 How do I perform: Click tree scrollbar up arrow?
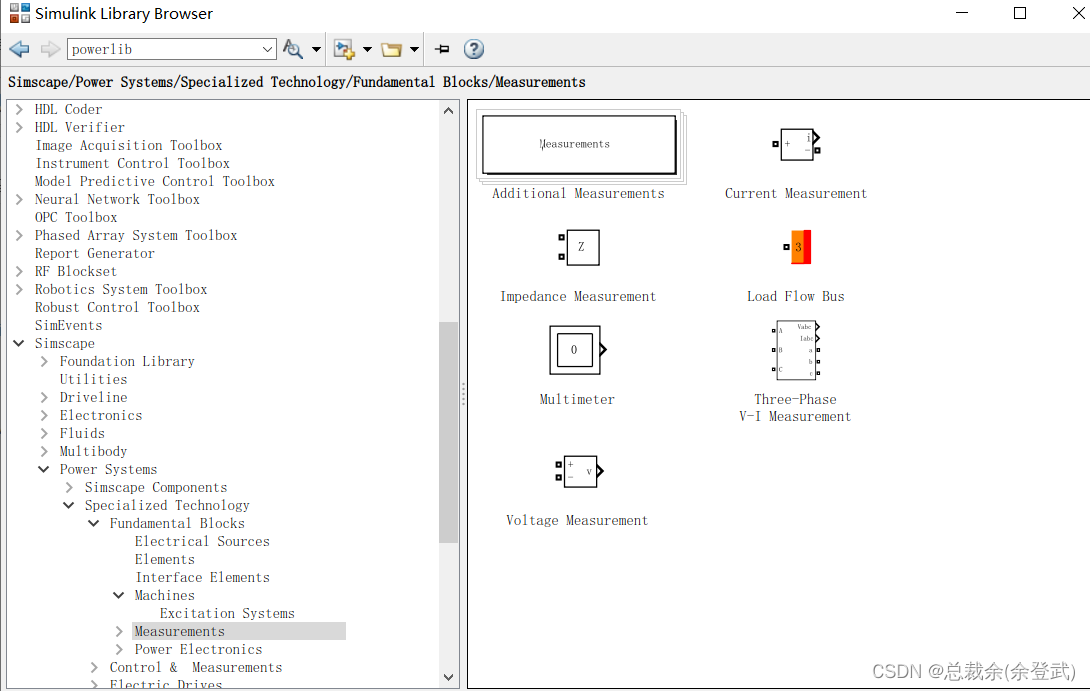[x=448, y=110]
